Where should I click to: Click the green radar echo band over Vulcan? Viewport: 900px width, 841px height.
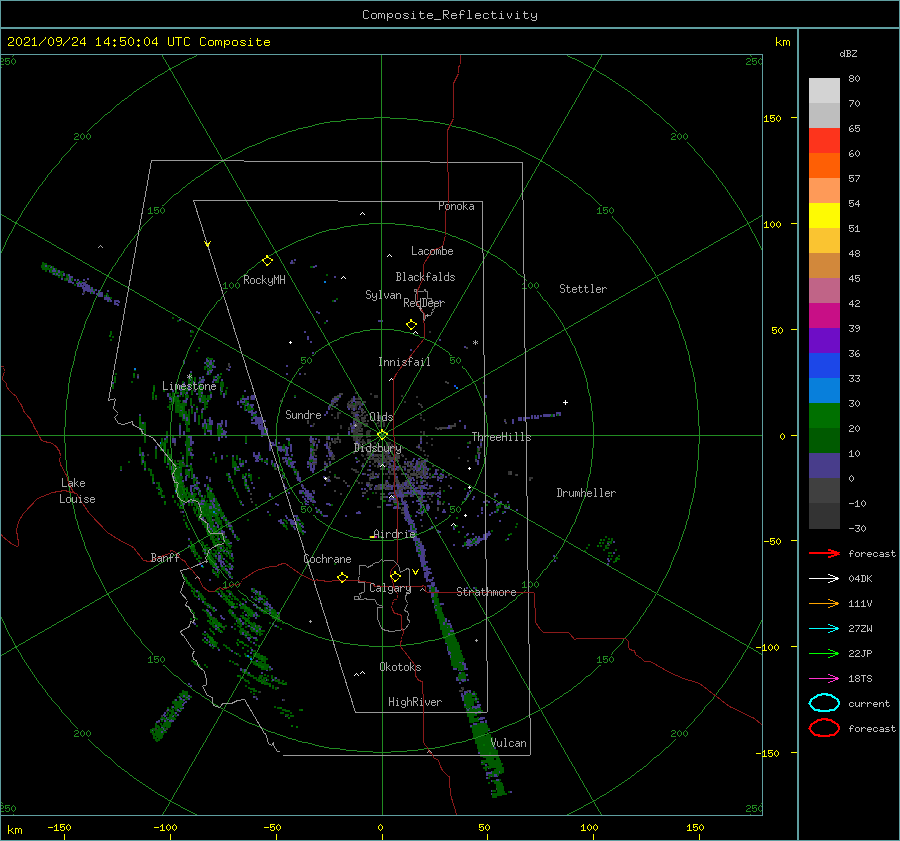487,746
